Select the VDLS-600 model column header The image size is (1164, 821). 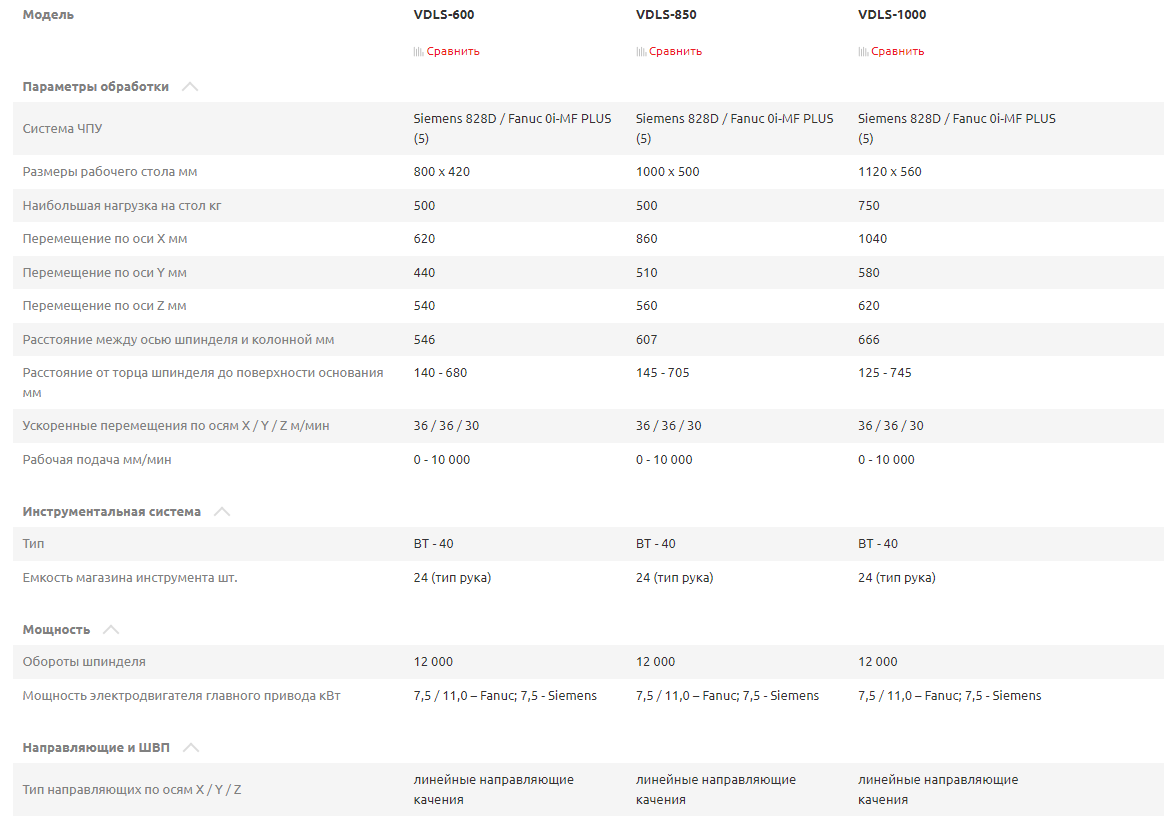(x=444, y=15)
